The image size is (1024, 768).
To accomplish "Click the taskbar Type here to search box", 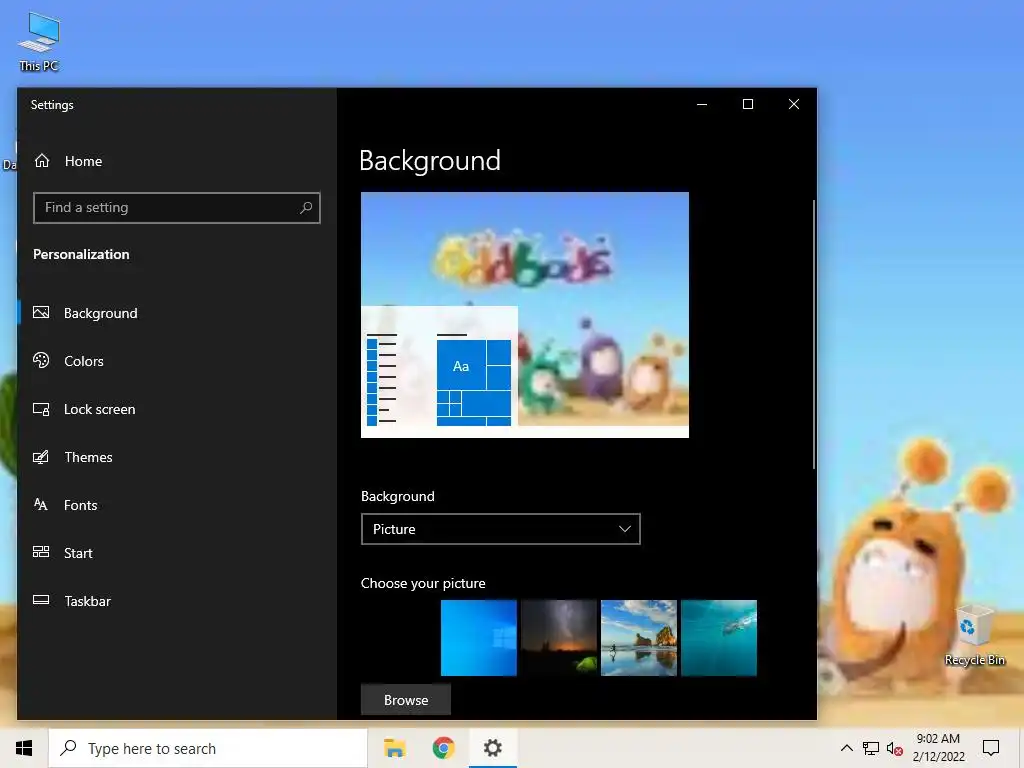I will pyautogui.click(x=208, y=748).
